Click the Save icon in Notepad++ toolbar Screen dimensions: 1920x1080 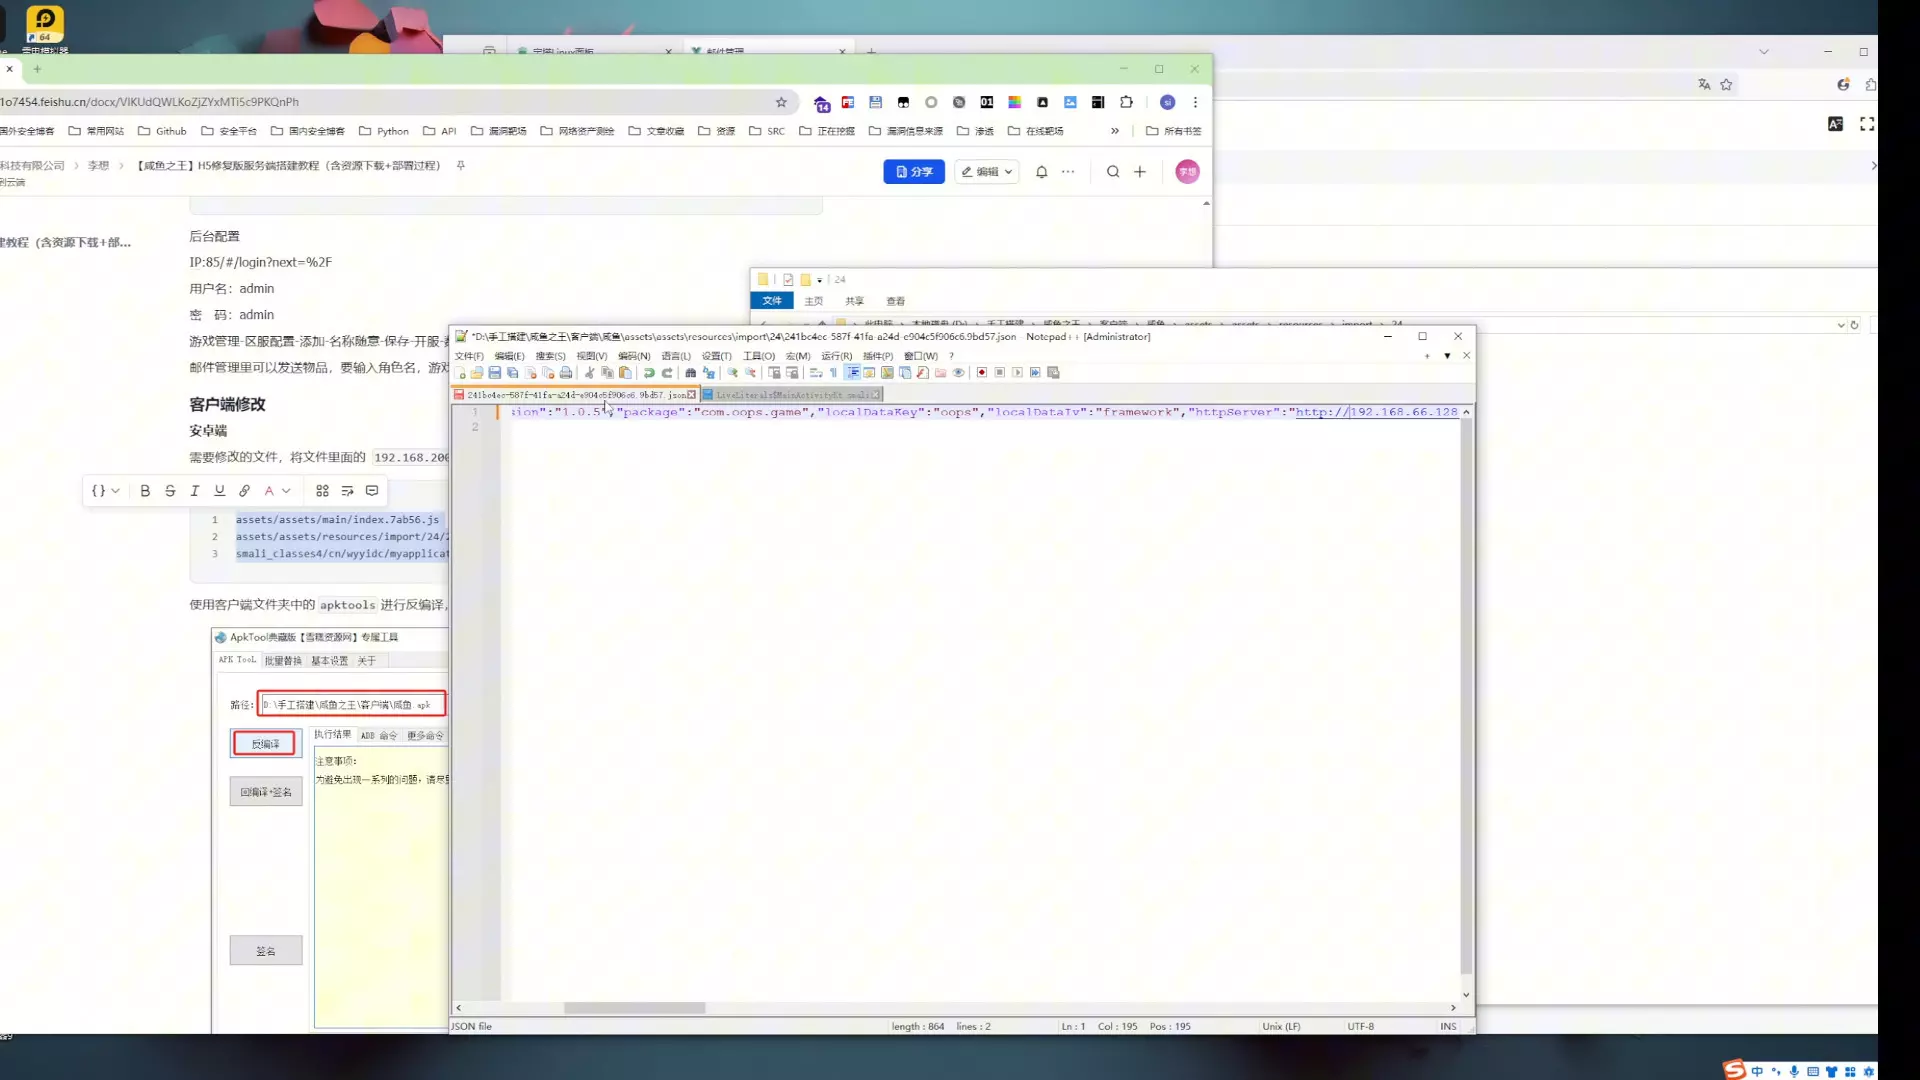pyautogui.click(x=494, y=373)
